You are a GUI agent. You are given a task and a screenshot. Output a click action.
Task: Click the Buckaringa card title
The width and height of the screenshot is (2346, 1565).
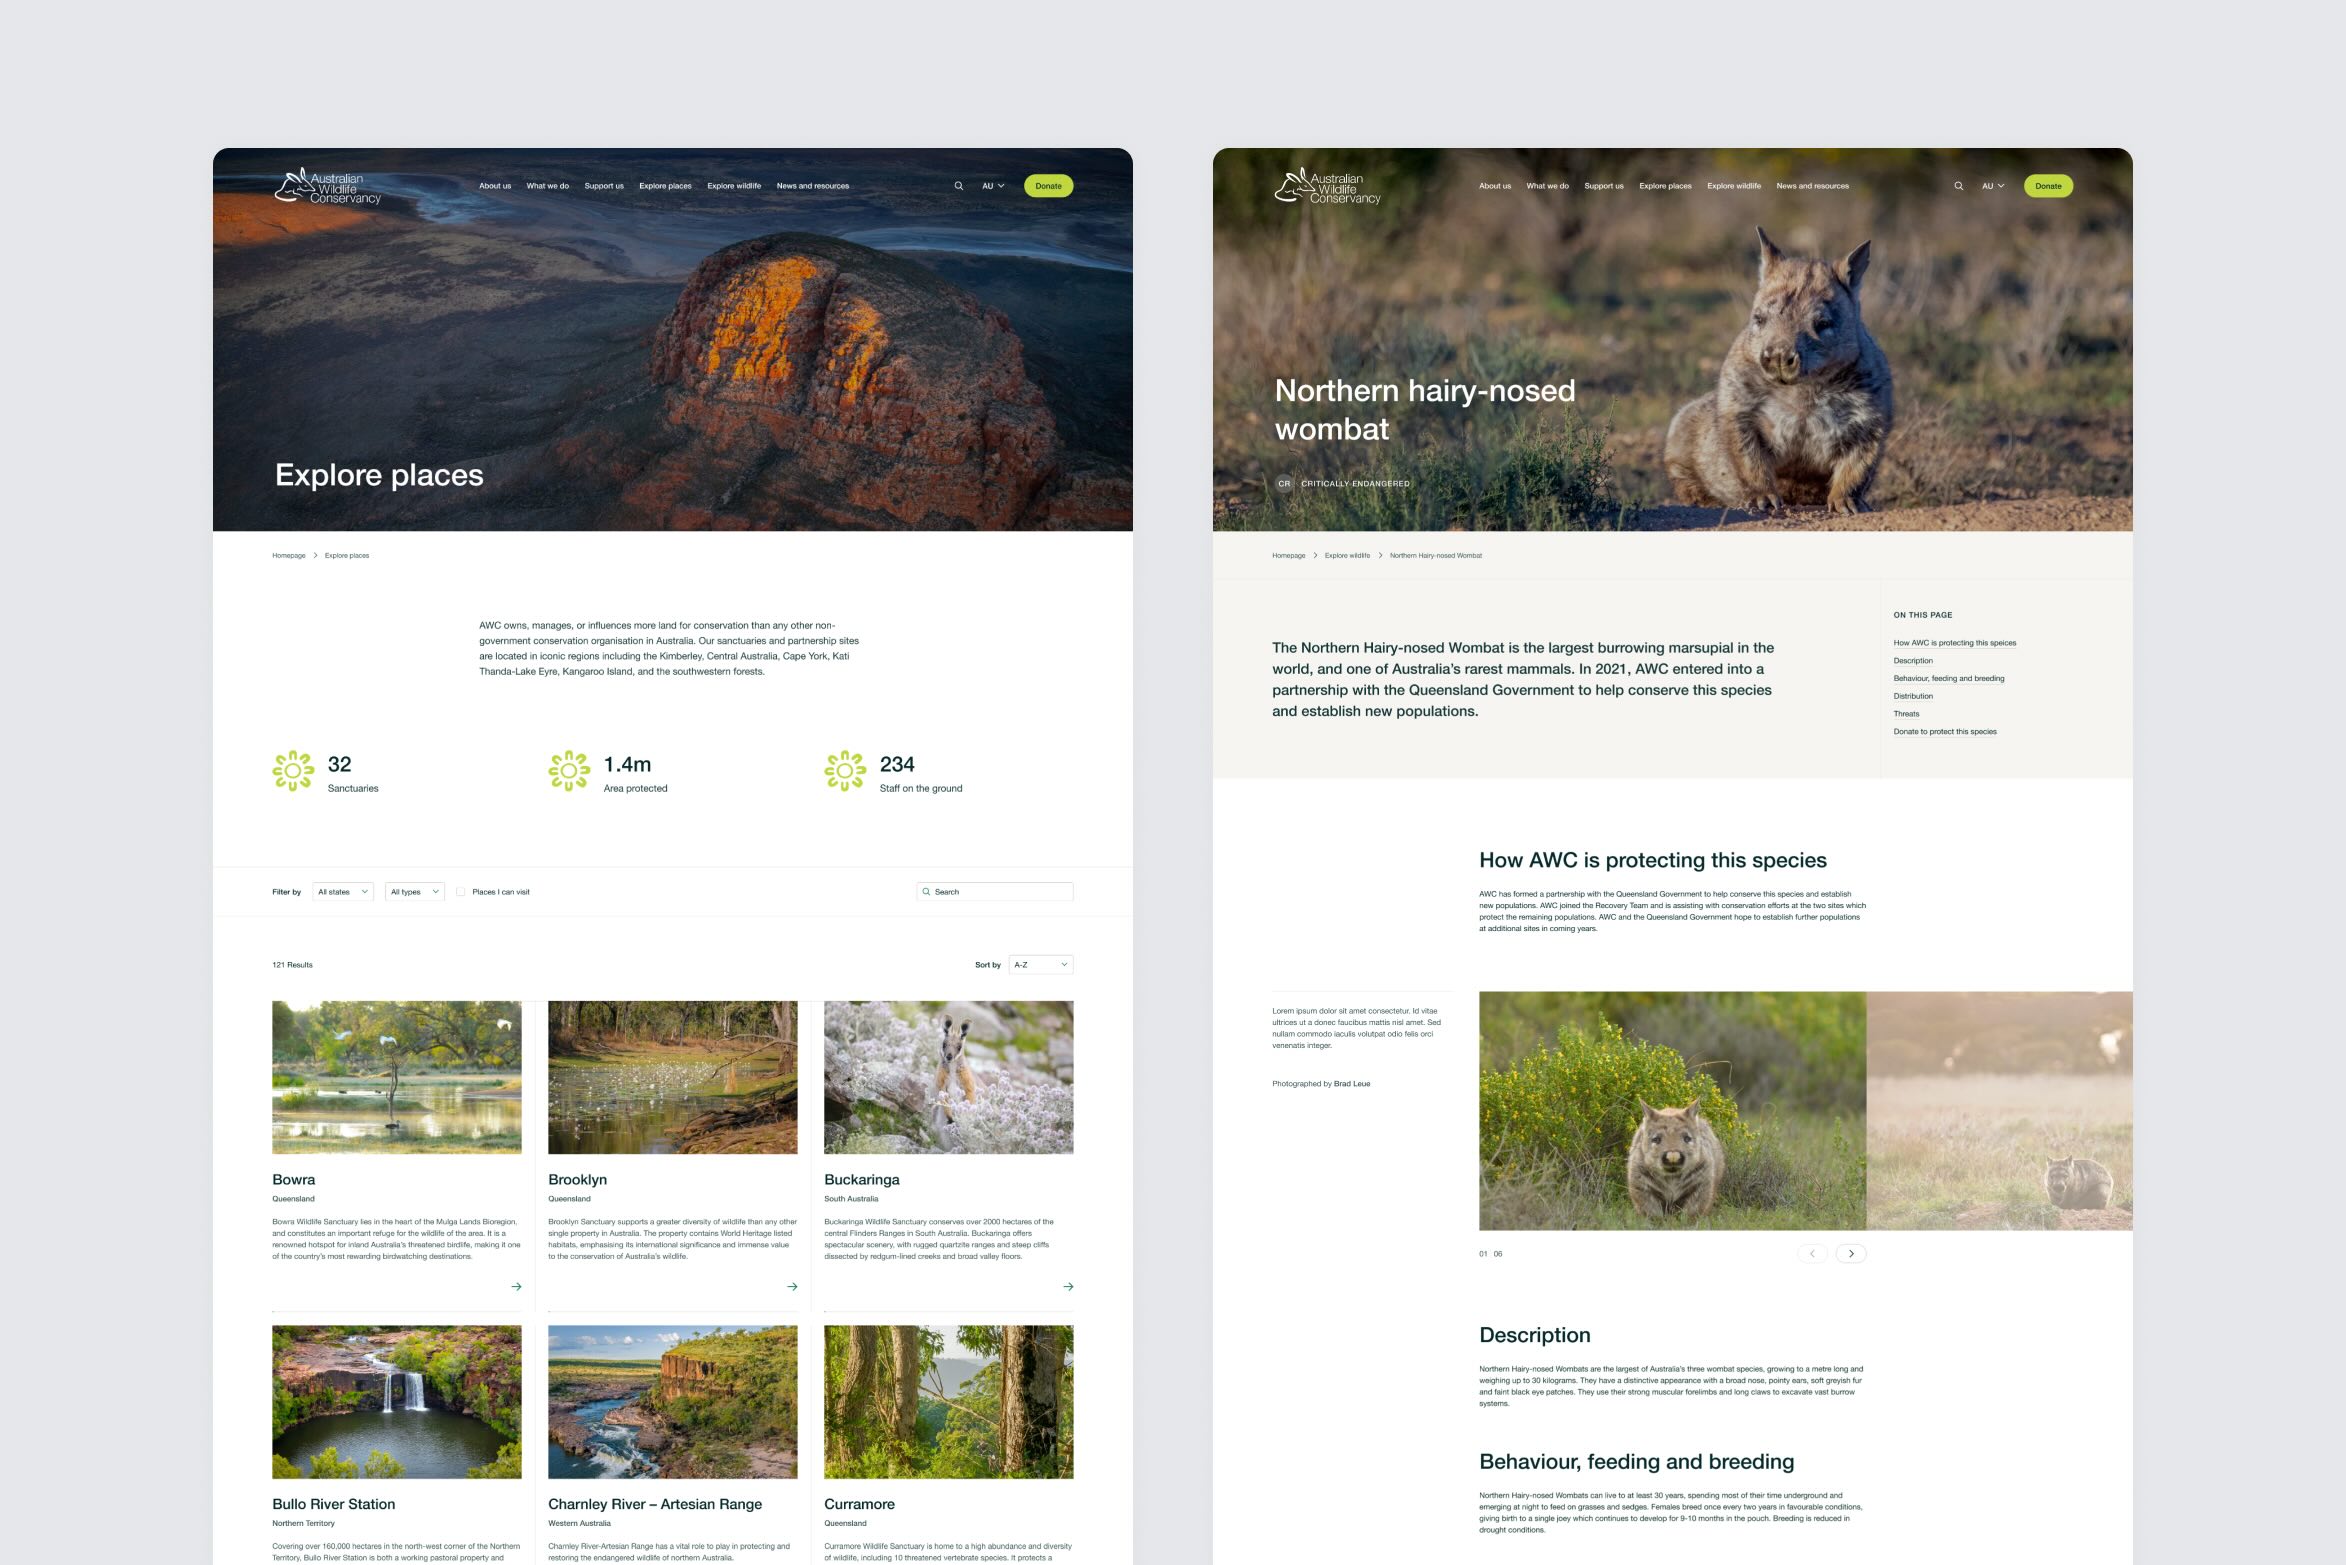(x=862, y=1180)
